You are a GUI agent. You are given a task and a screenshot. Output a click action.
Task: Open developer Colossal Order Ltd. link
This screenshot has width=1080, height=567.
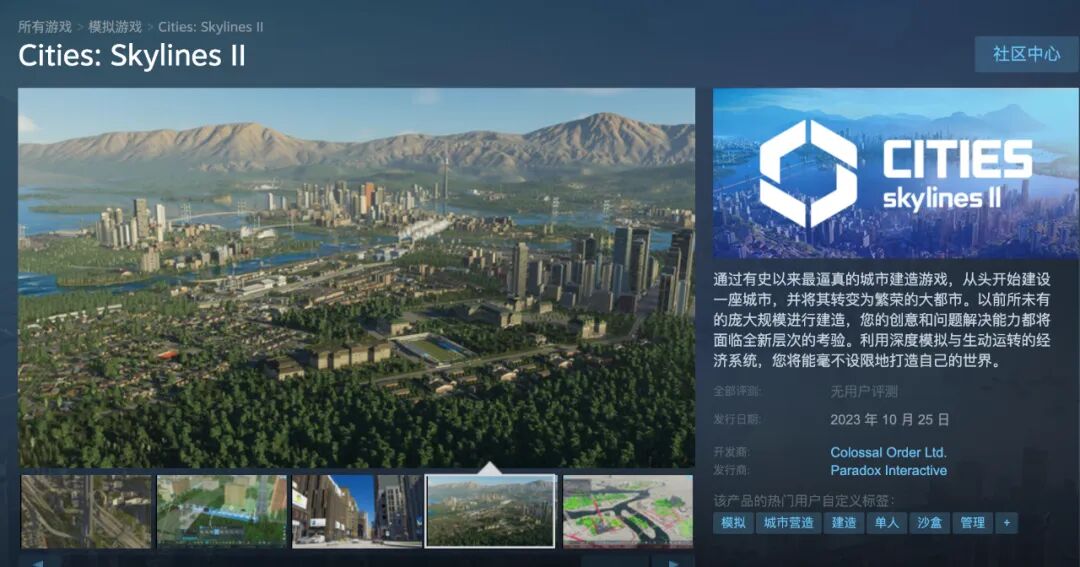click(888, 453)
